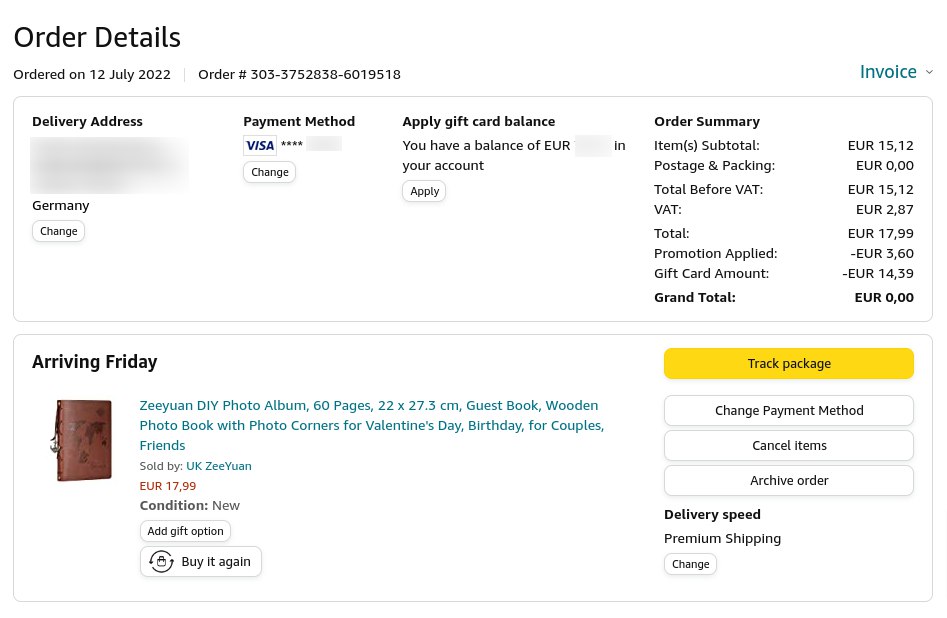Click the Grand Total amount
Viewport: 947px width, 618px height.
883,297
